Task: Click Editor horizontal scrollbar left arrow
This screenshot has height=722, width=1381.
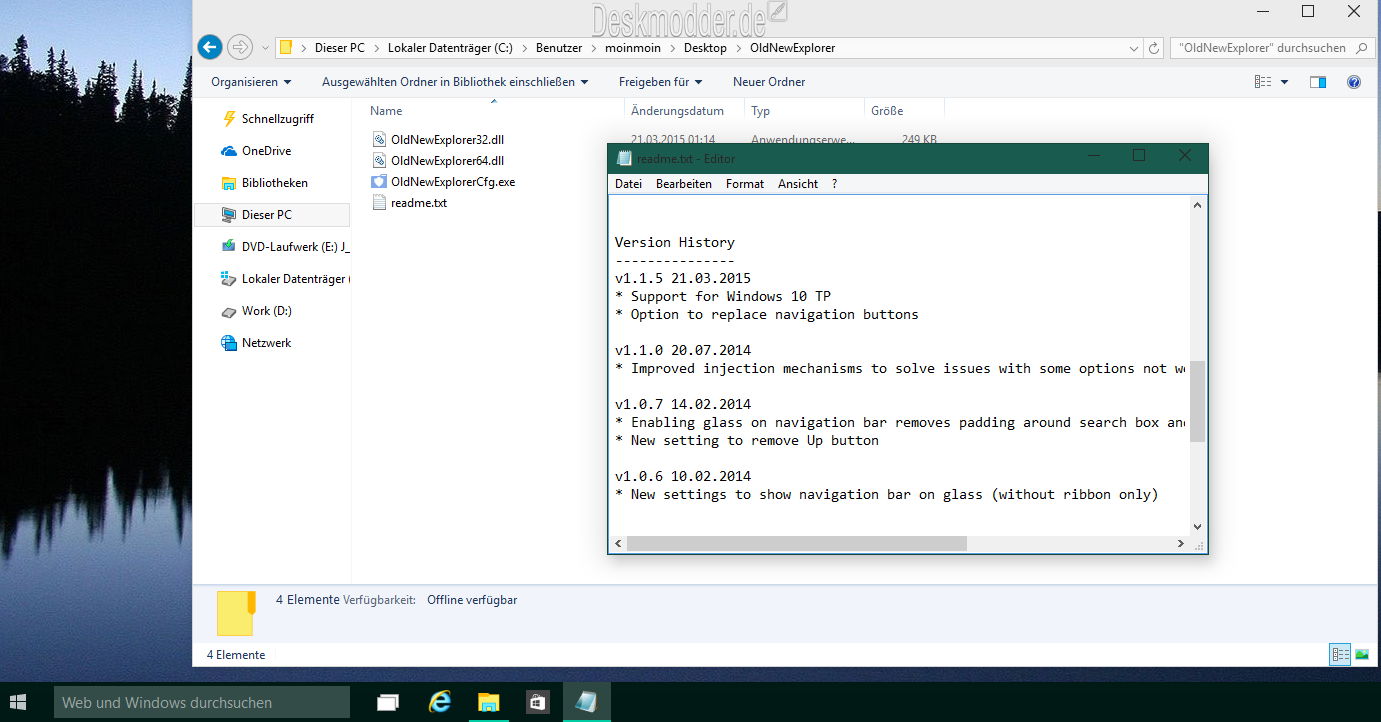Action: 618,544
